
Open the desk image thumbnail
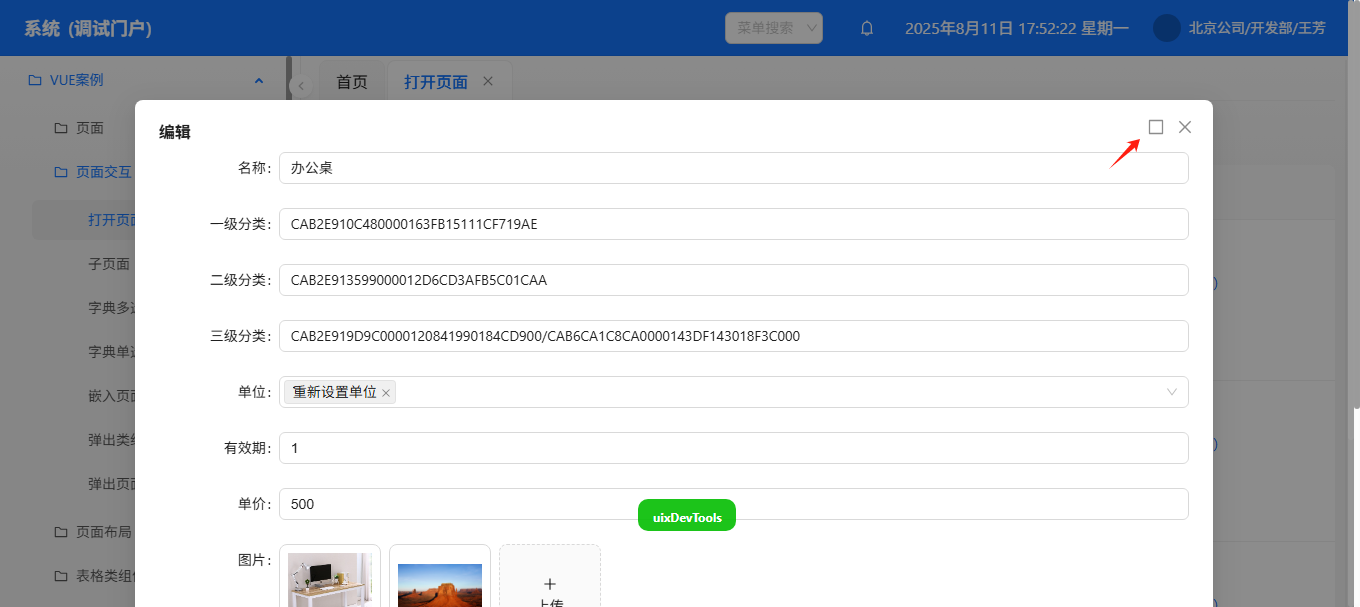pos(330,579)
